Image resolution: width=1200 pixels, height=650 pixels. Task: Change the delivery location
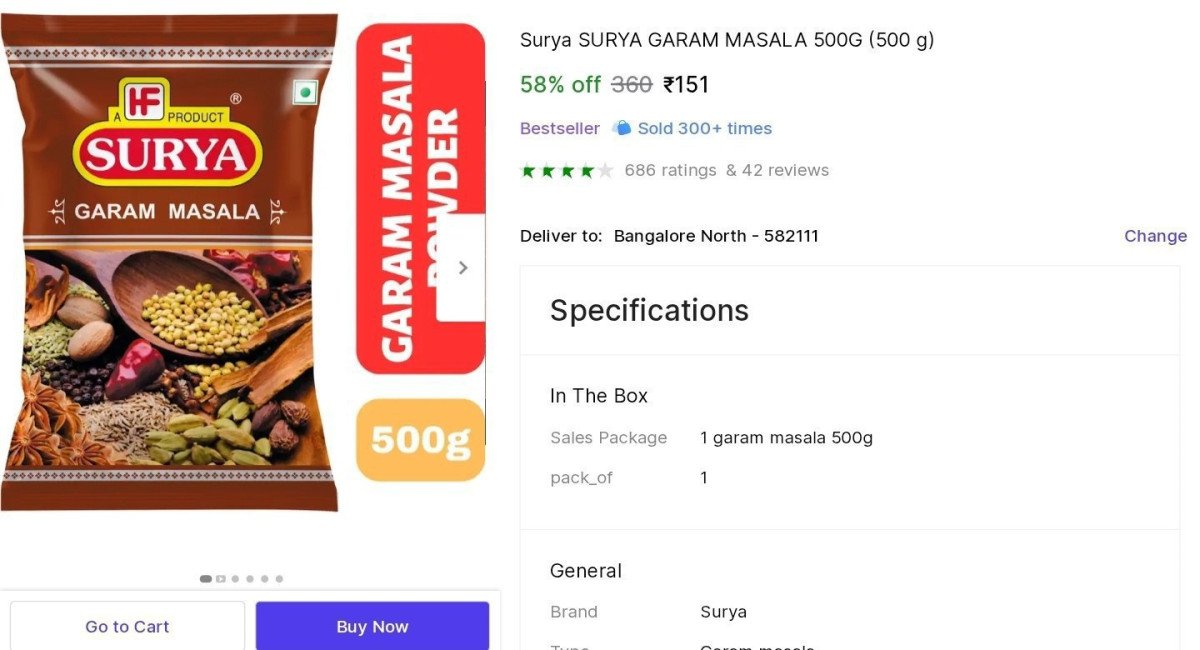pos(1155,236)
